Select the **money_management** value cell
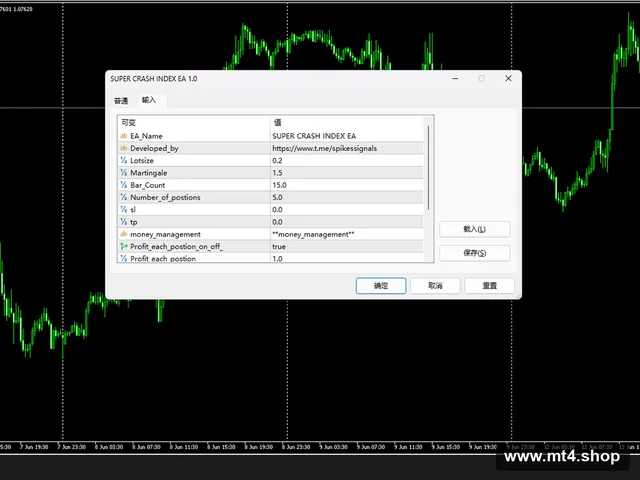This screenshot has width=640, height=480. [347, 234]
